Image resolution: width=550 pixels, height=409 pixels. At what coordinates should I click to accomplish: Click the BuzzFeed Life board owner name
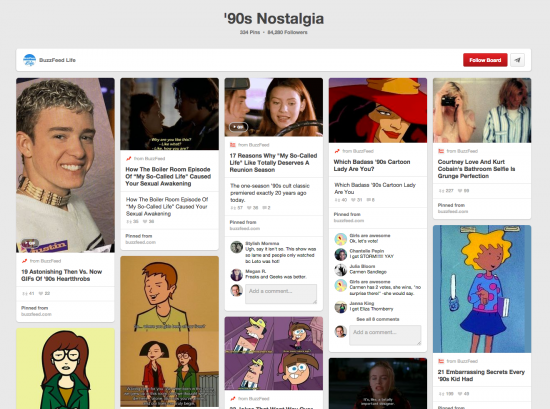pos(58,60)
